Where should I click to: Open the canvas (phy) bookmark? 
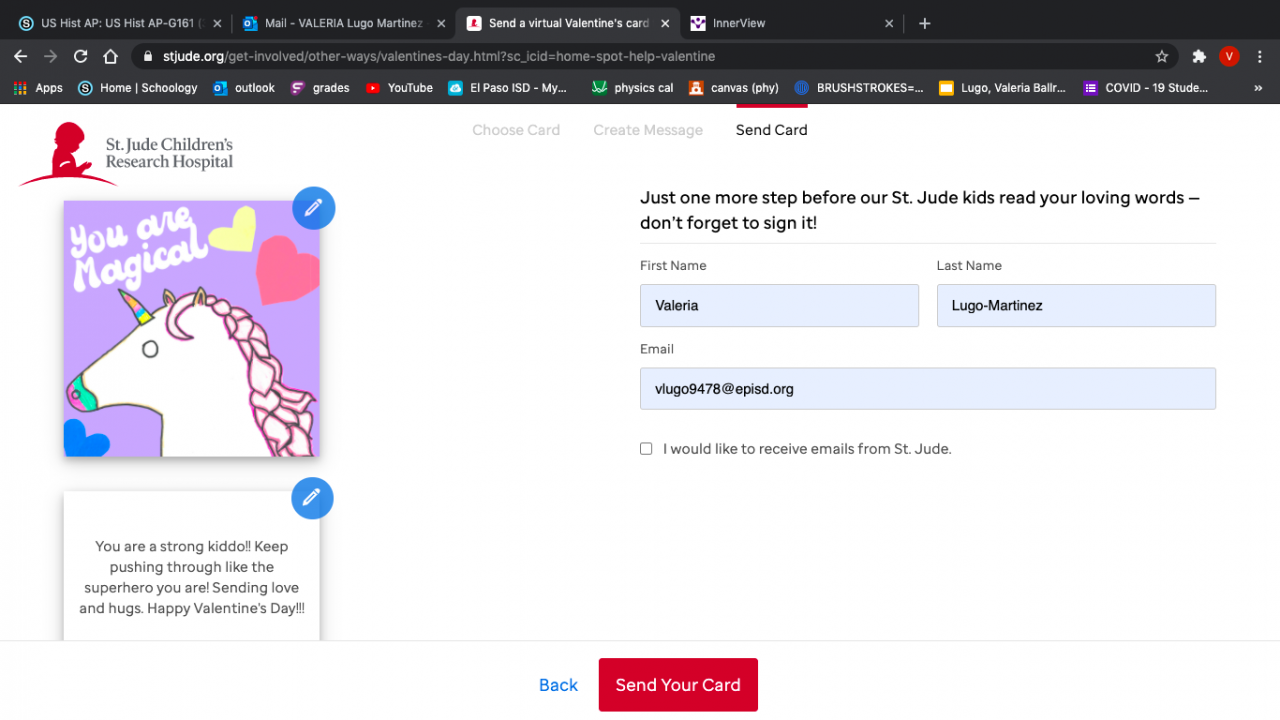734,88
